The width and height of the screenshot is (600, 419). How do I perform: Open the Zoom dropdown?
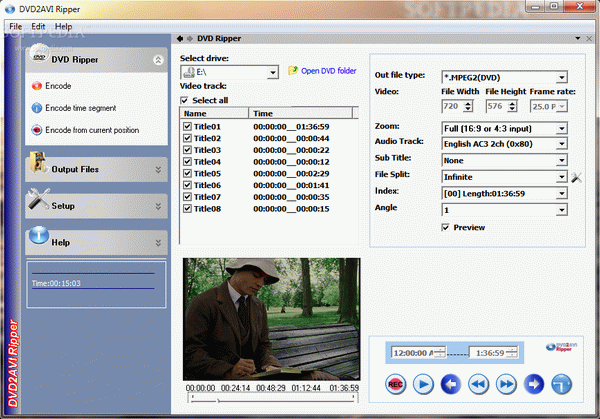tap(561, 129)
